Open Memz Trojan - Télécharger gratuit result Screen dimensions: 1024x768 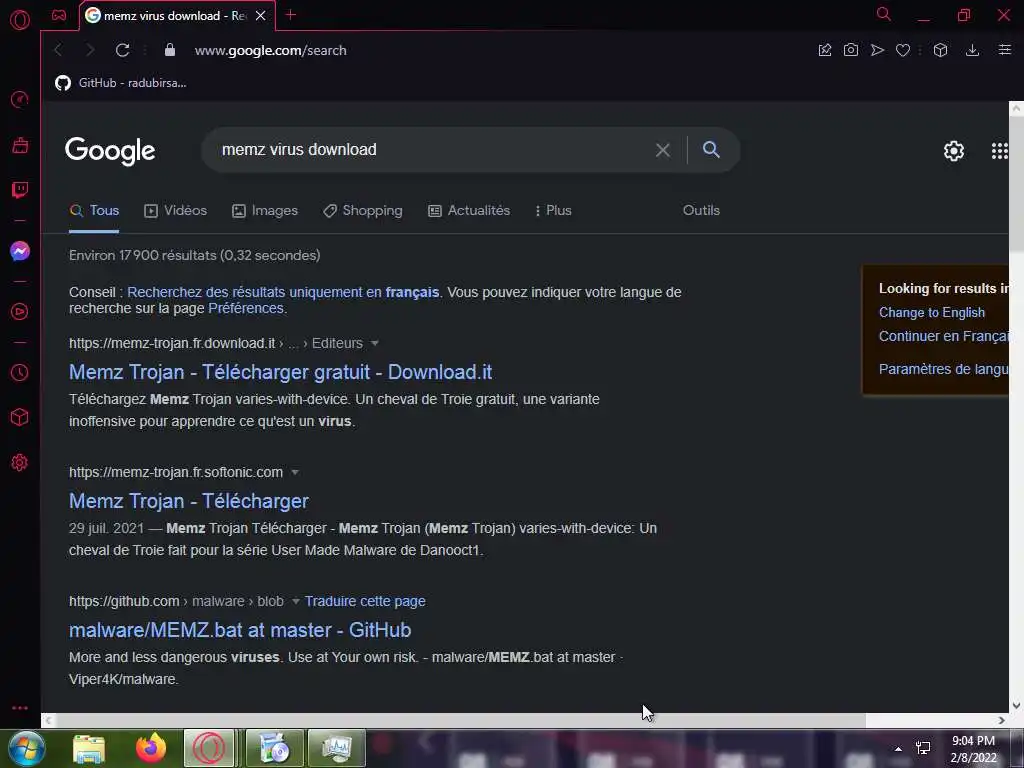click(280, 372)
